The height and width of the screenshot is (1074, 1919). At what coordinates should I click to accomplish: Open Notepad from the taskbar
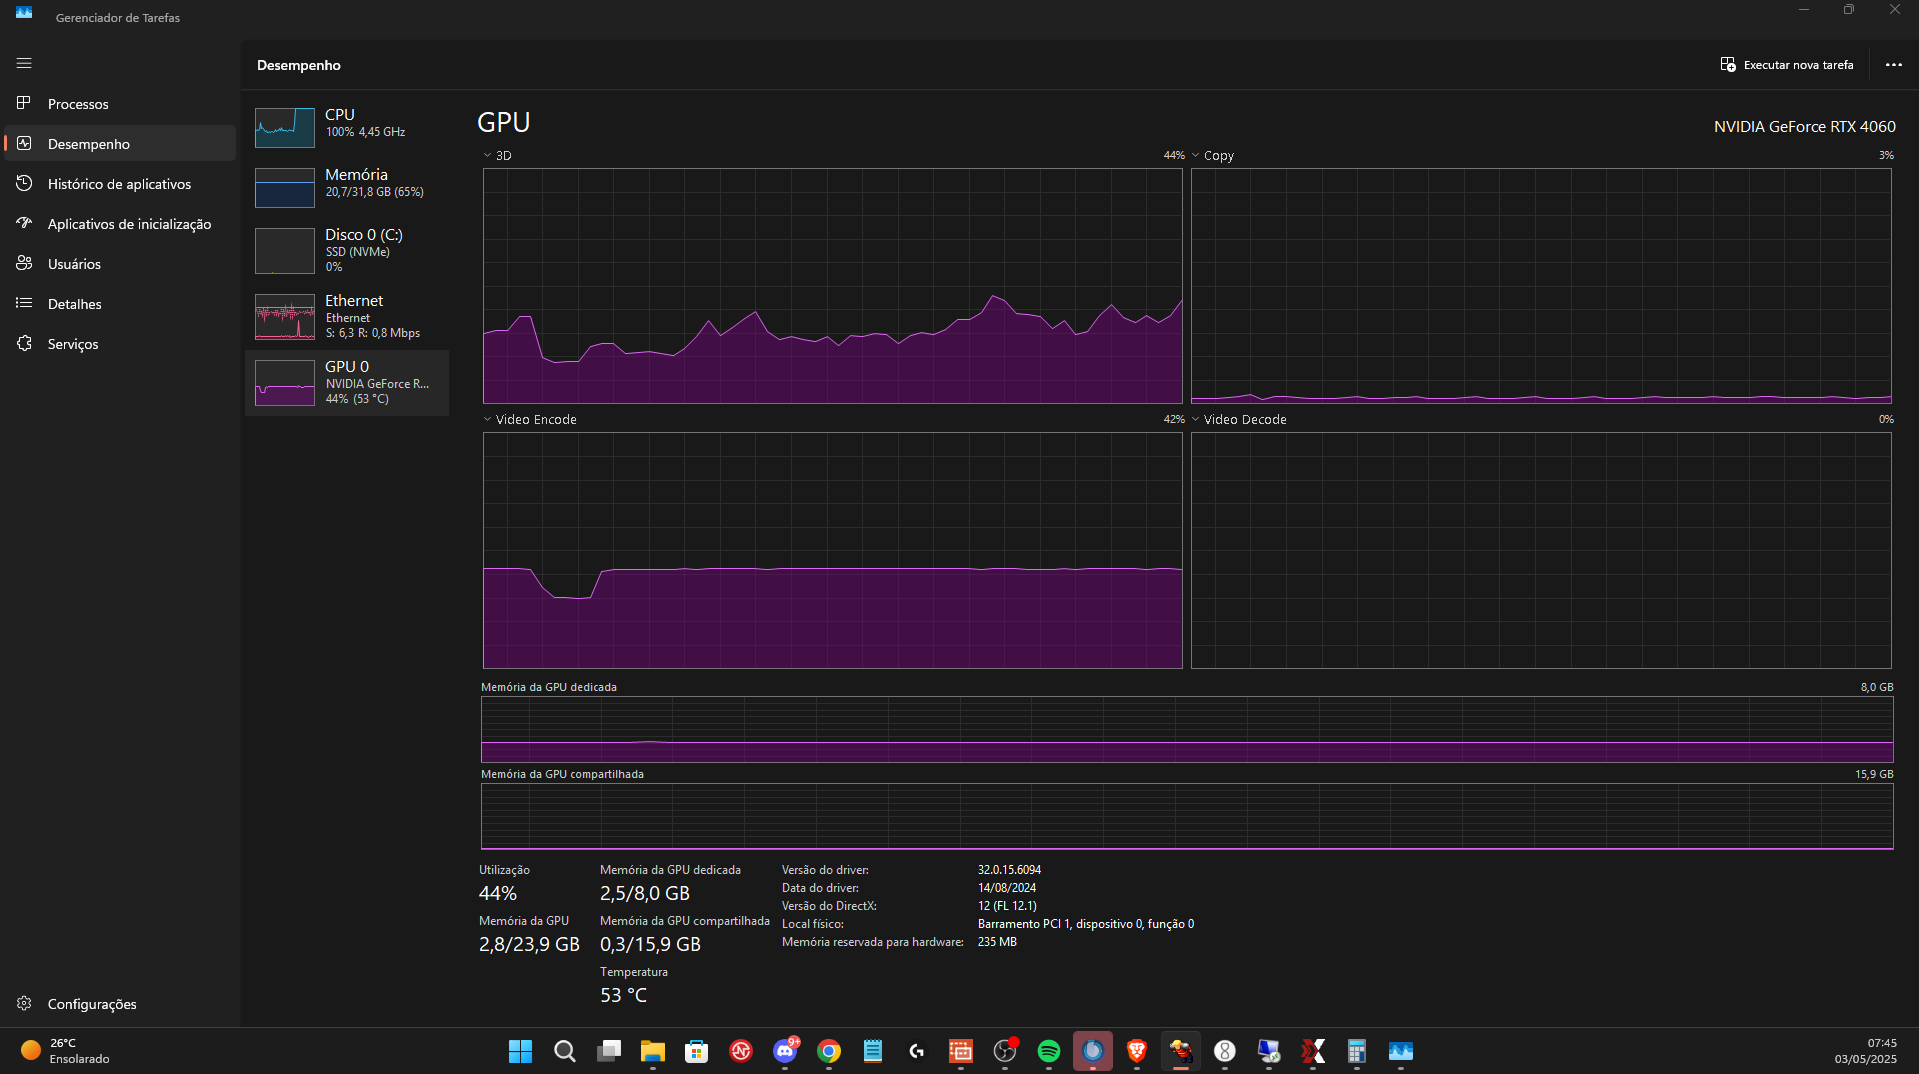[873, 1051]
